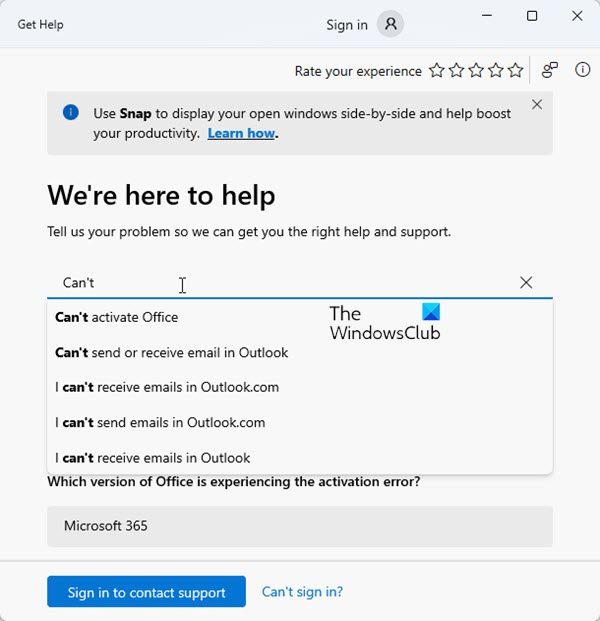Open the Can't sign in? link
This screenshot has height=621, width=600.
click(302, 592)
